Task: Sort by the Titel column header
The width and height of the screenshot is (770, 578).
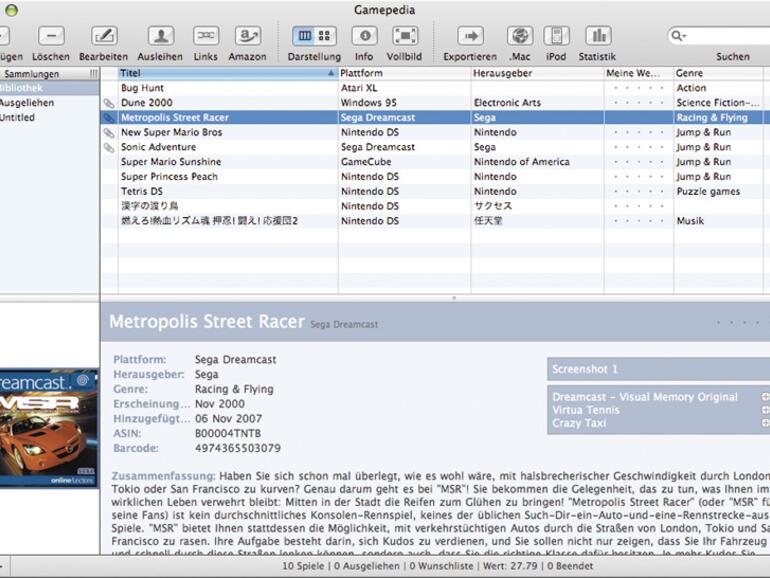Action: coord(228,73)
